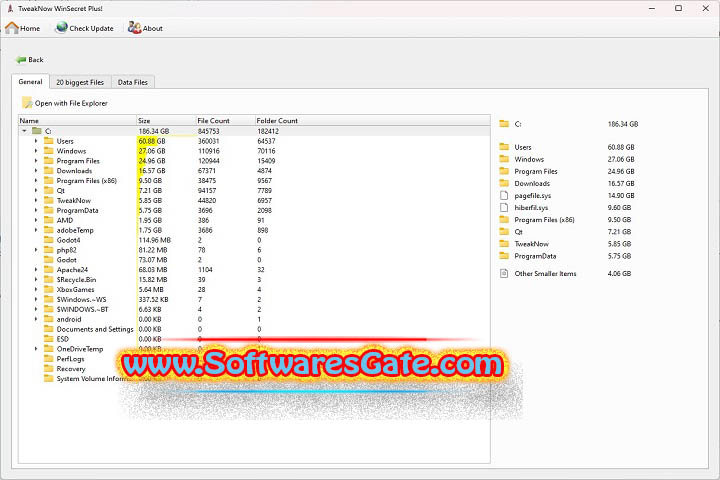Sort by the Name column header
720x480 pixels.
(77, 120)
